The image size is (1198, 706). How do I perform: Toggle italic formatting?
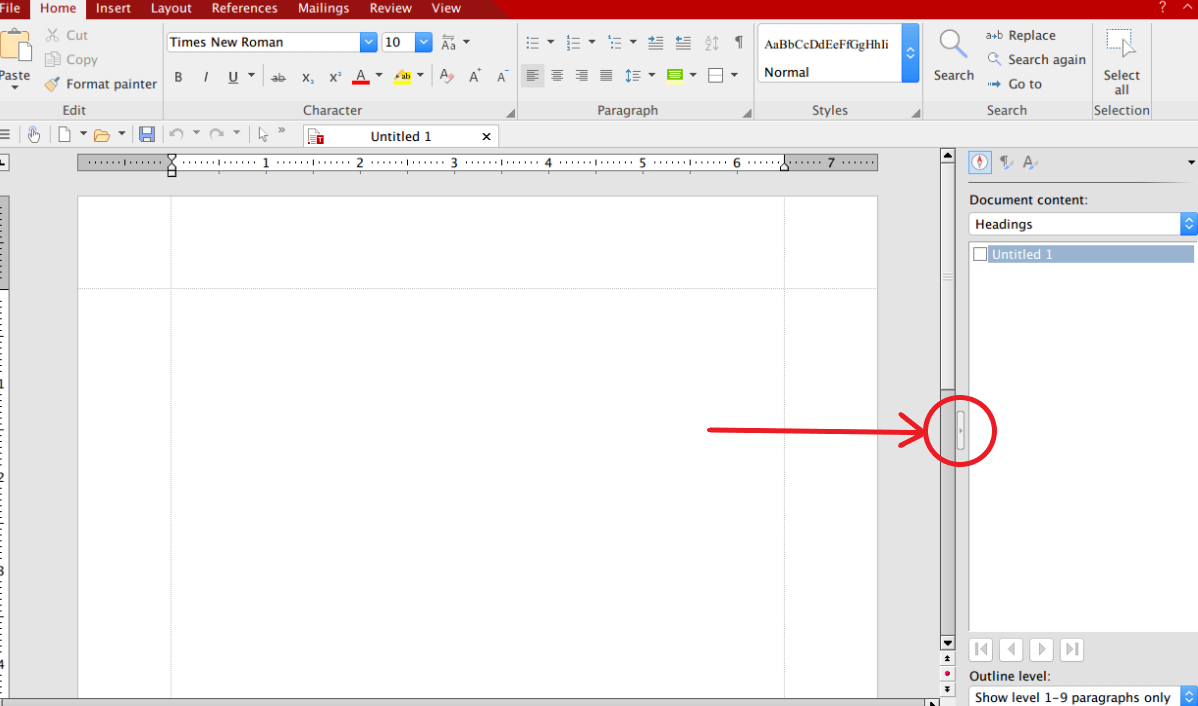(206, 77)
